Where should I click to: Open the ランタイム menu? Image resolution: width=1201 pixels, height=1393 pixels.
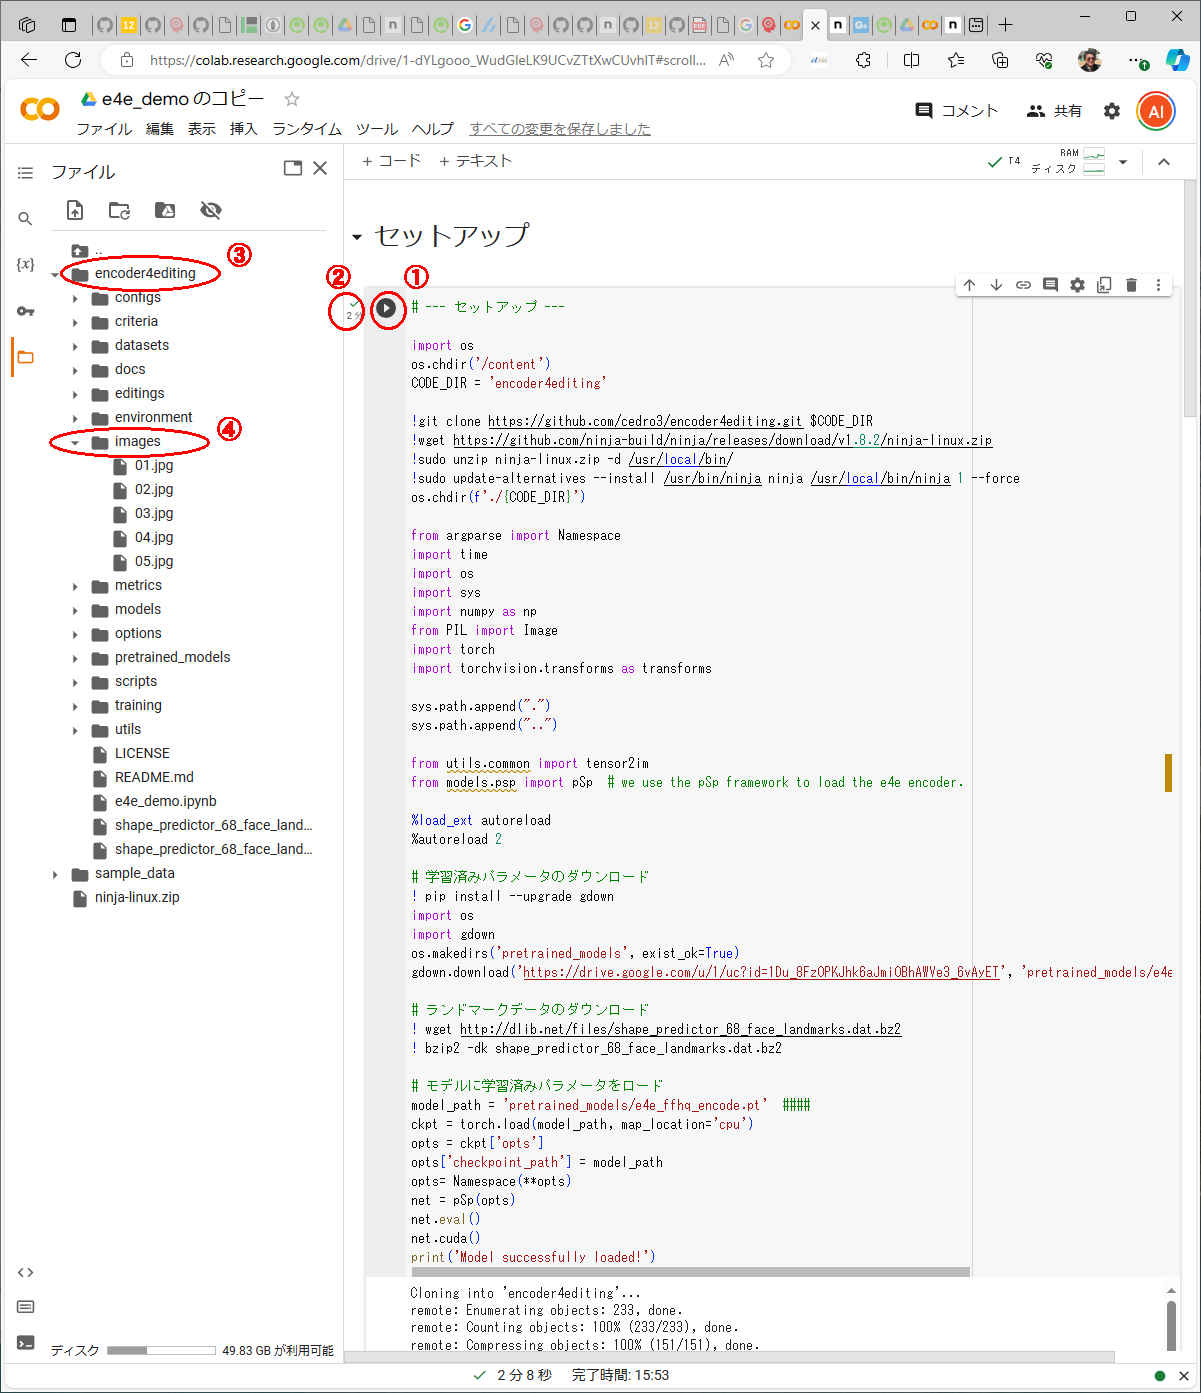306,129
